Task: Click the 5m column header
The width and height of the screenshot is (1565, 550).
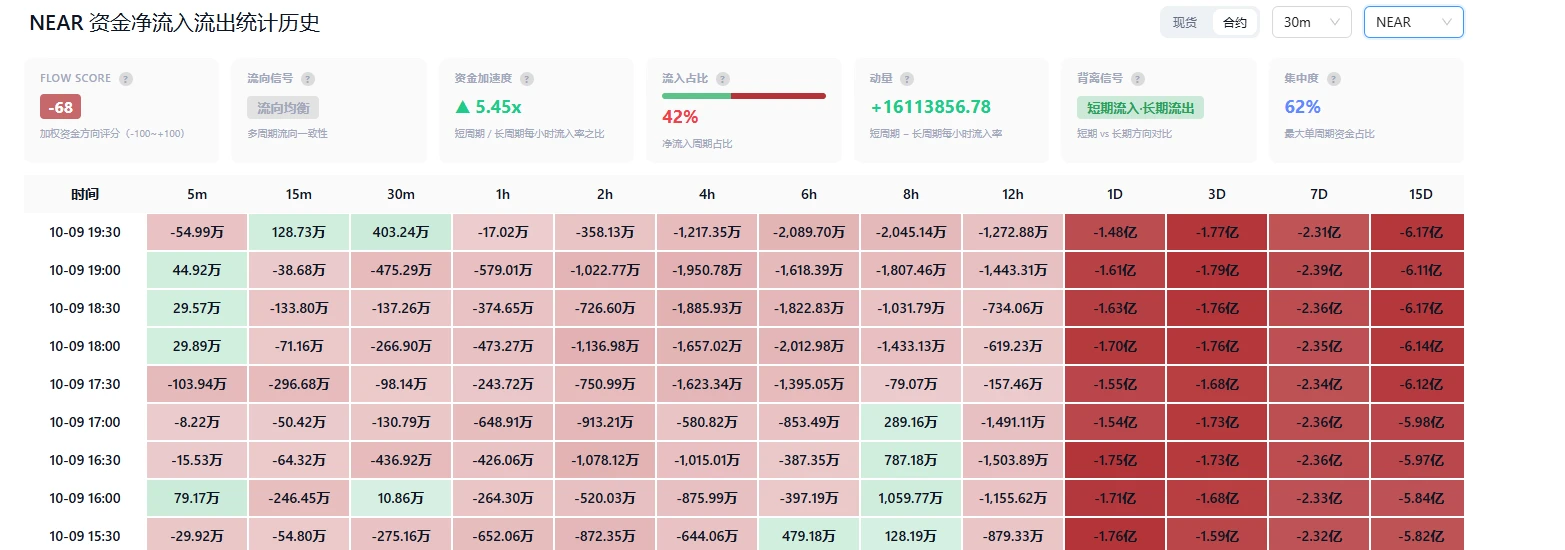Action: pos(197,194)
